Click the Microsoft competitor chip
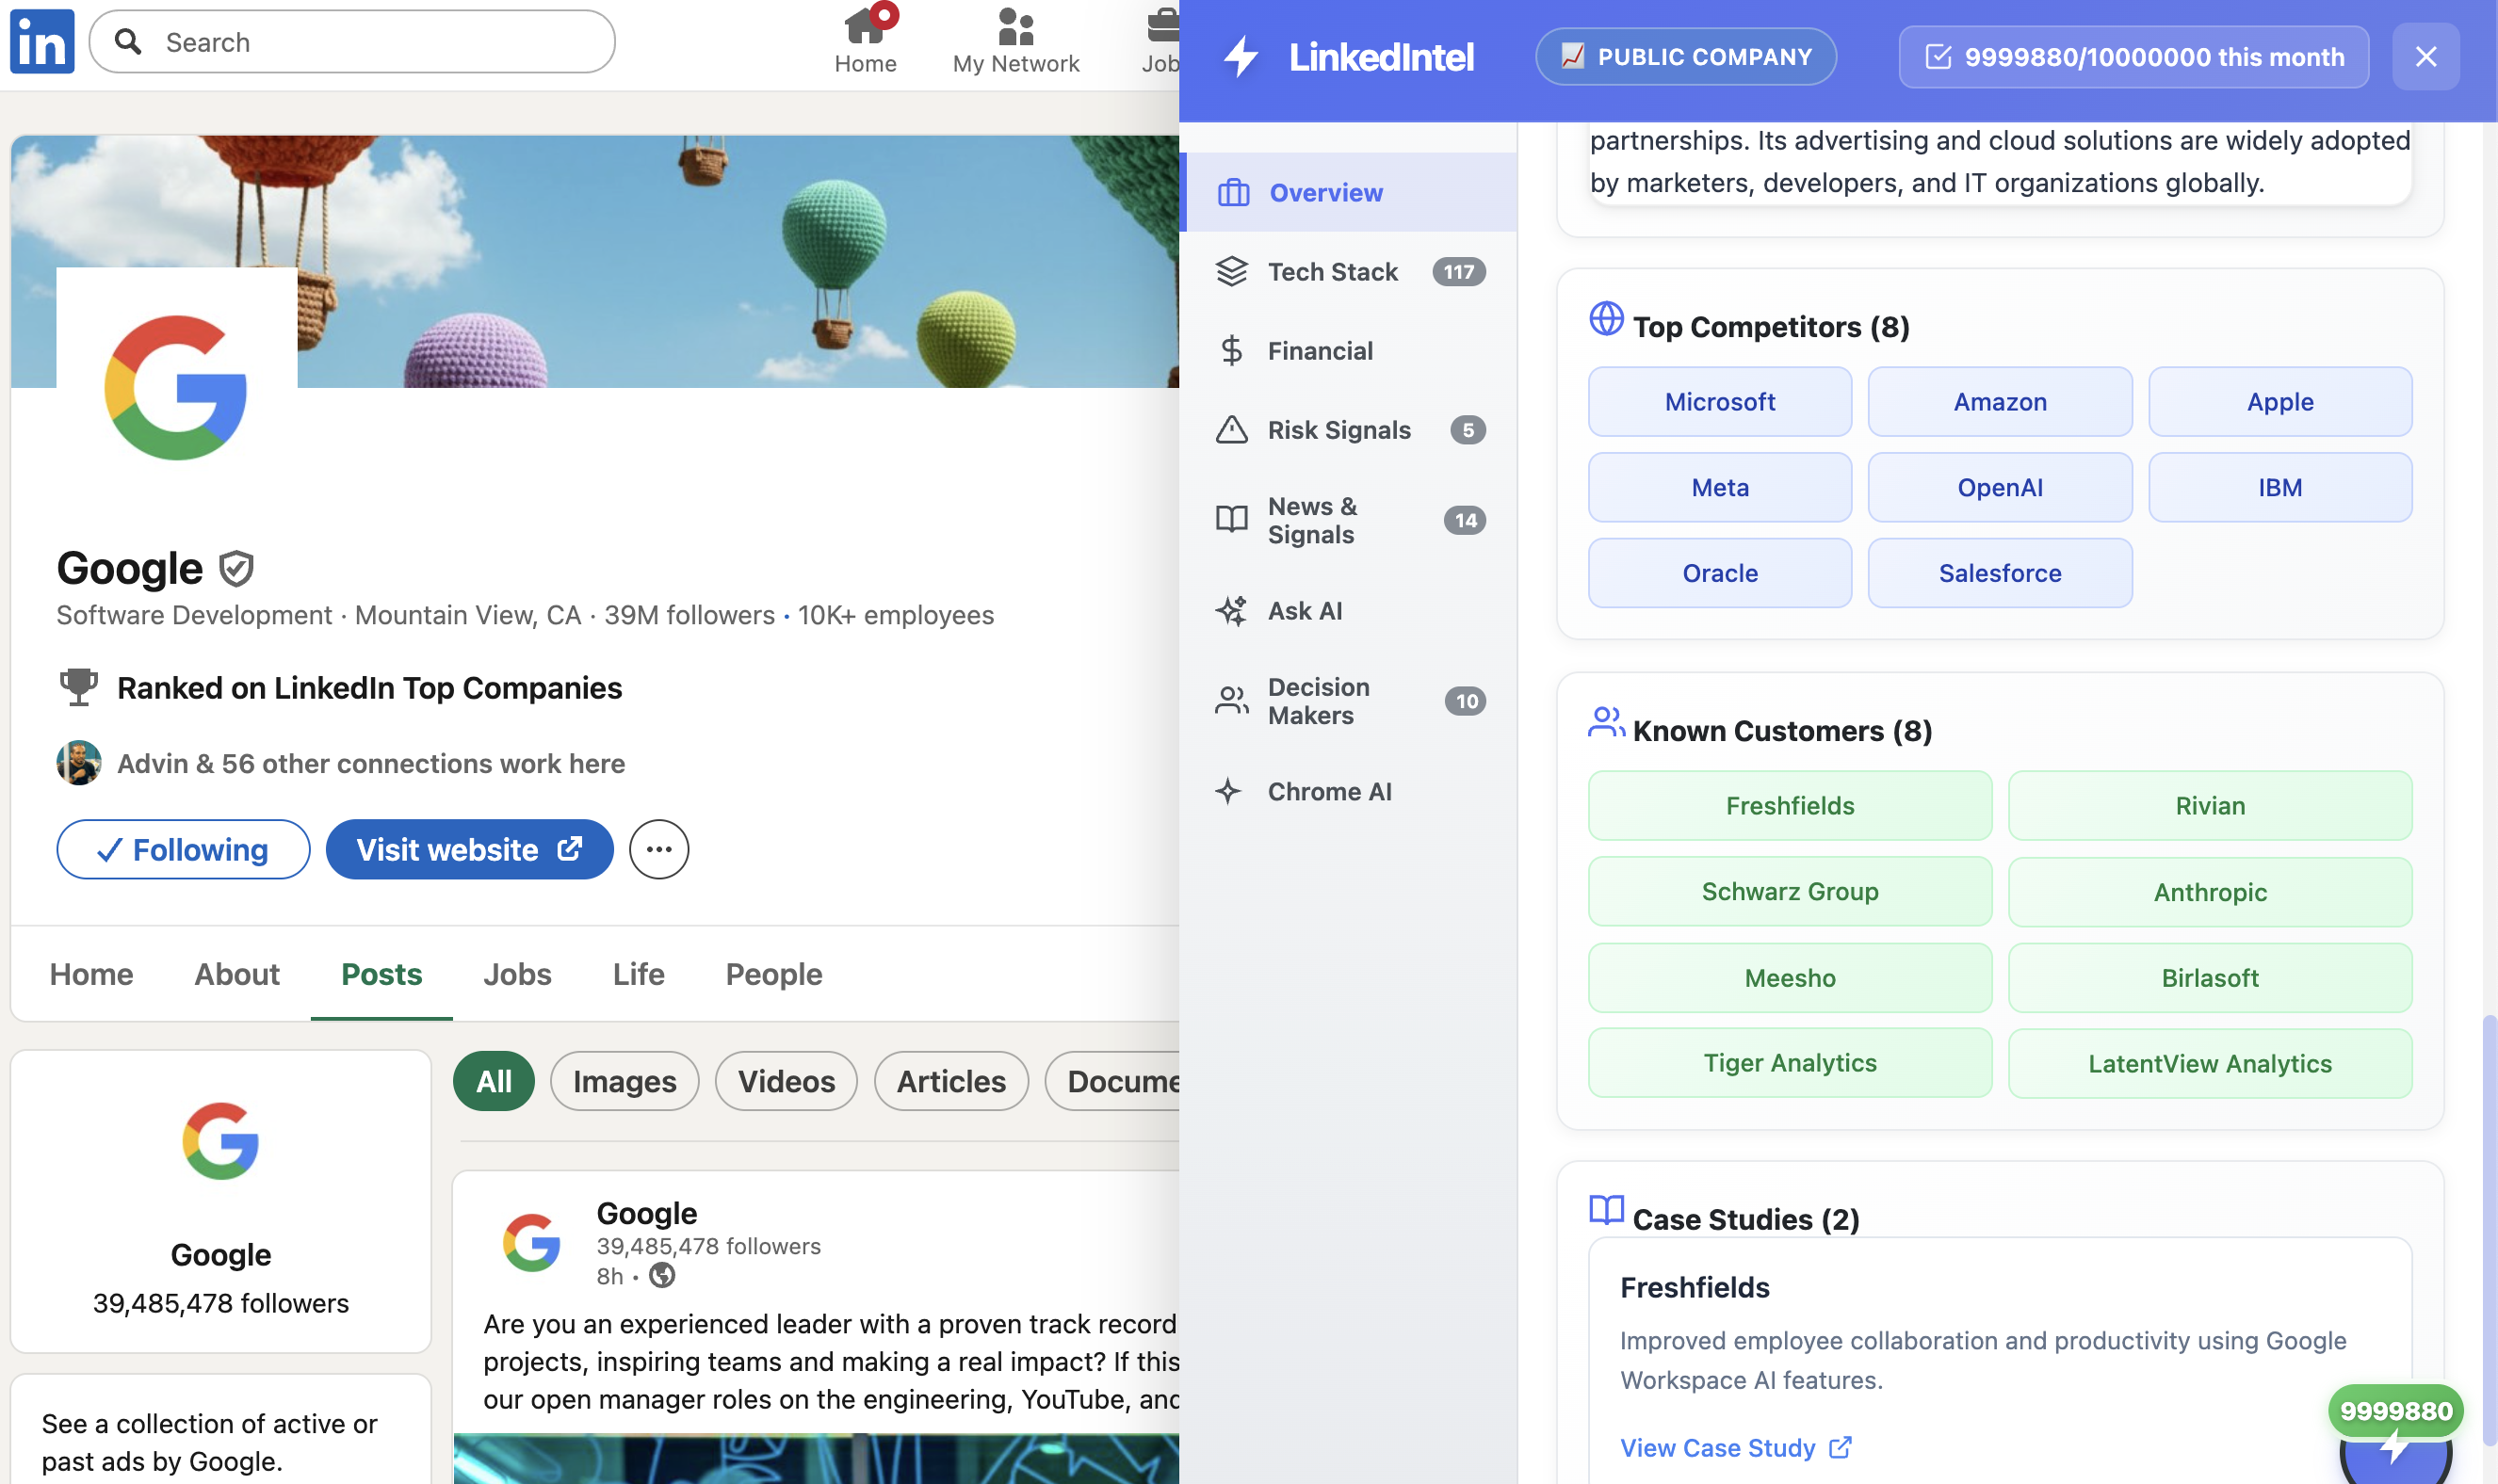The height and width of the screenshot is (1484, 2498). point(1719,401)
